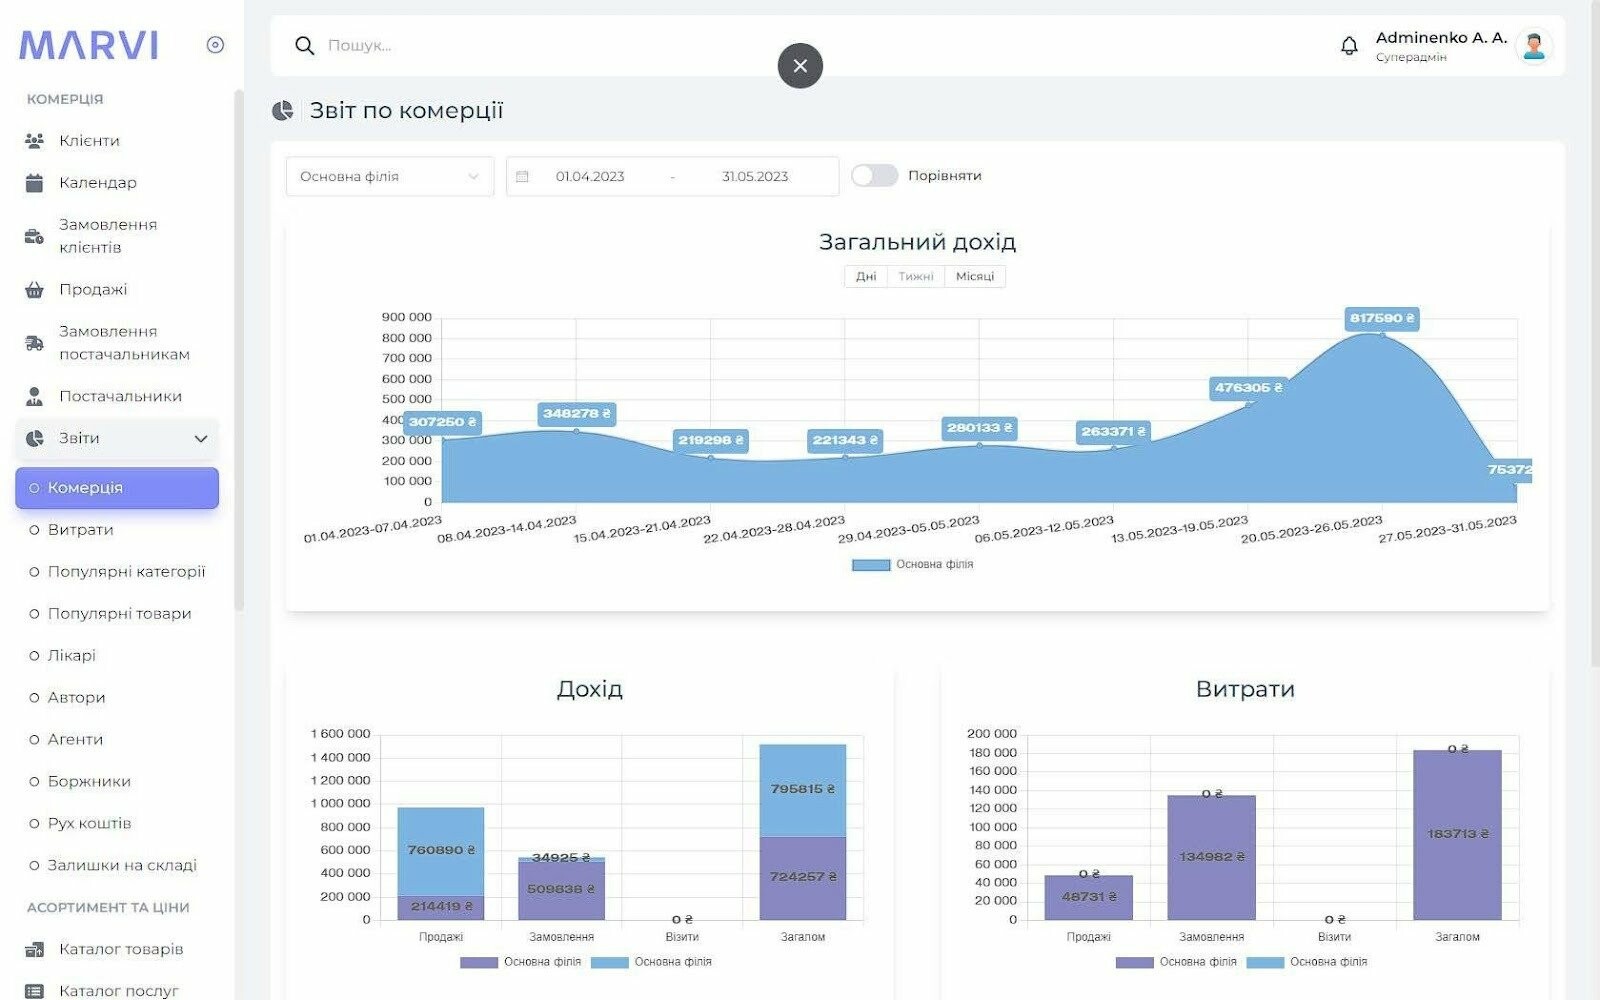Toggle Основна філія legend swatch under Загальний дохід
This screenshot has width=1600, height=1000.
coord(870,565)
